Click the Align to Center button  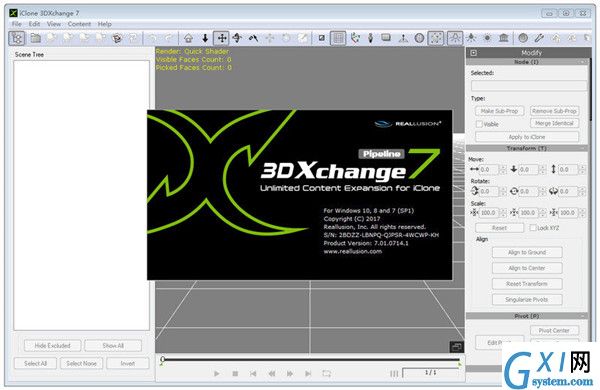coord(527,268)
